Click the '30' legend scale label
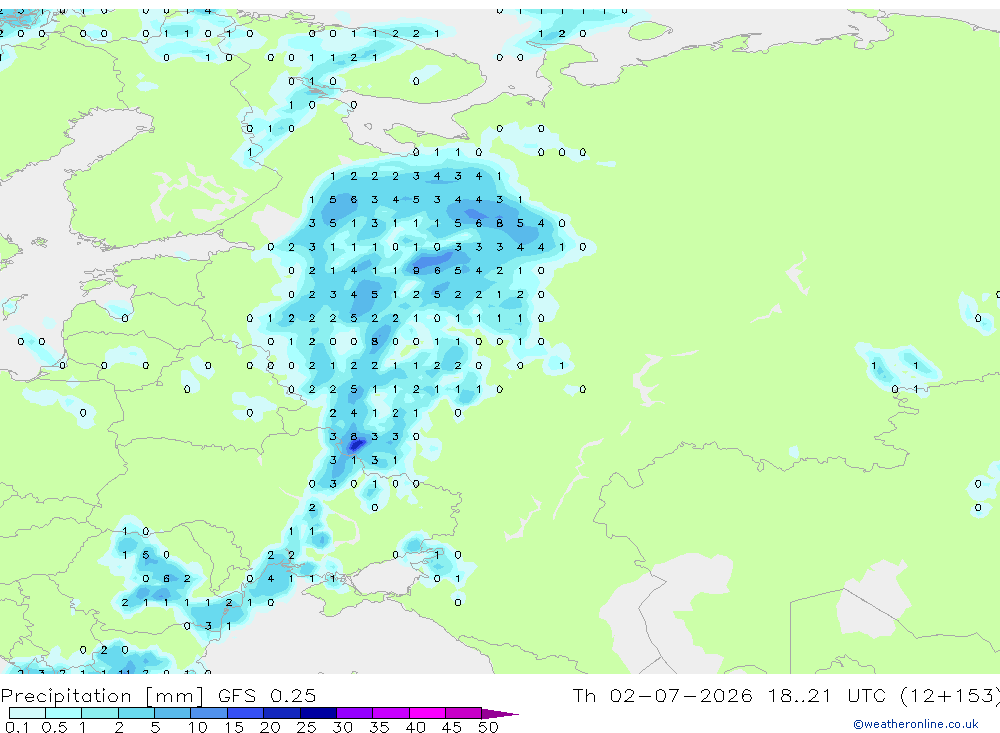 (342, 727)
